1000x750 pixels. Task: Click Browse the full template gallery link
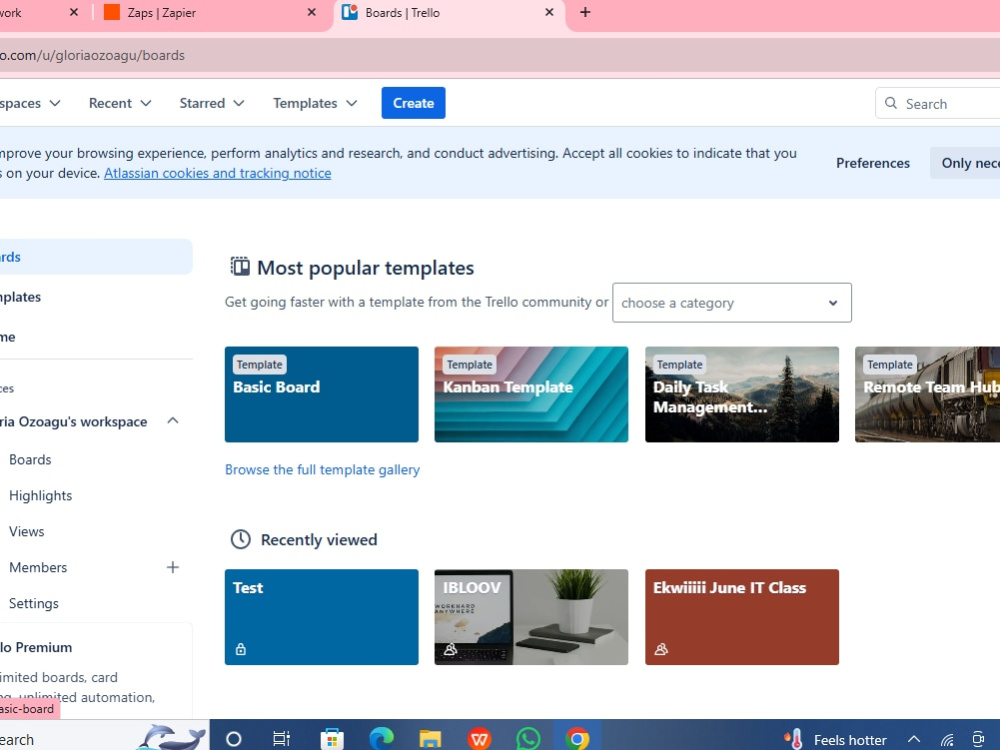point(322,469)
